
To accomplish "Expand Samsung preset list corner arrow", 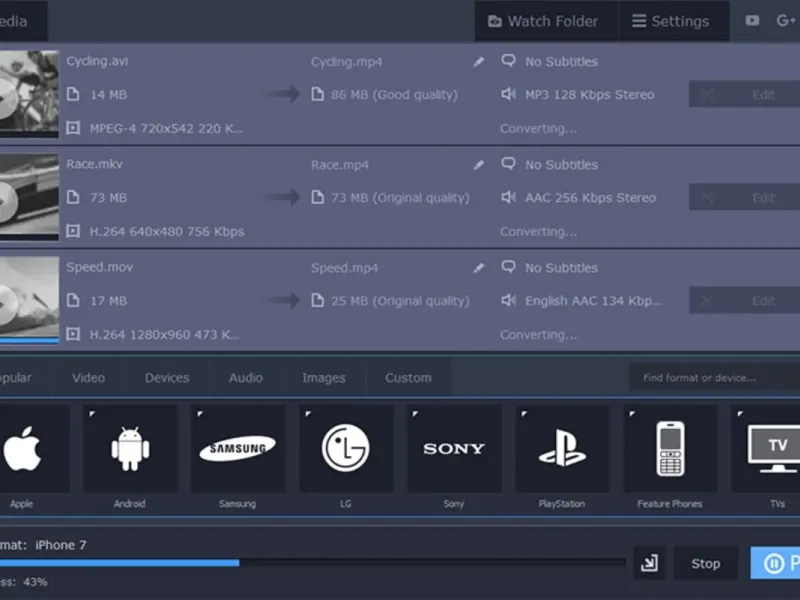I will click(200, 414).
